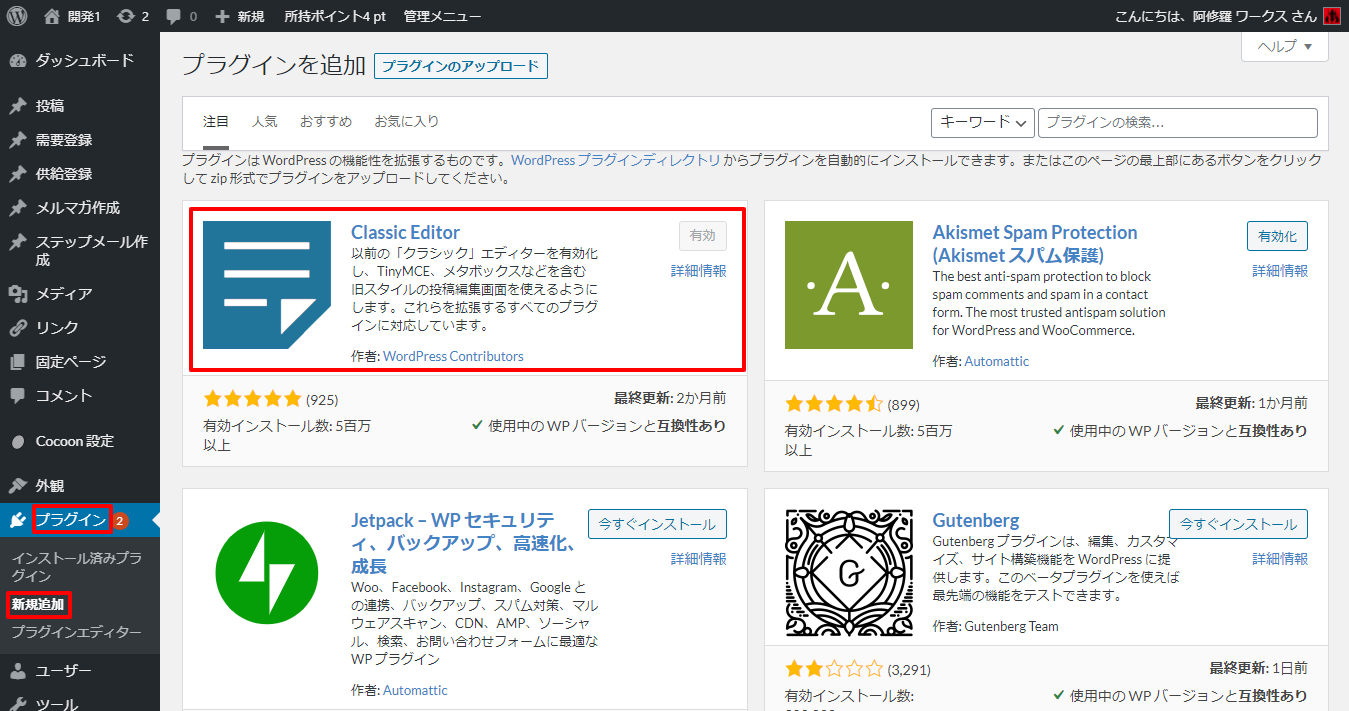The height and width of the screenshot is (711, 1349).
Task: Click the comment icon next to コメント
Action: tap(17, 396)
